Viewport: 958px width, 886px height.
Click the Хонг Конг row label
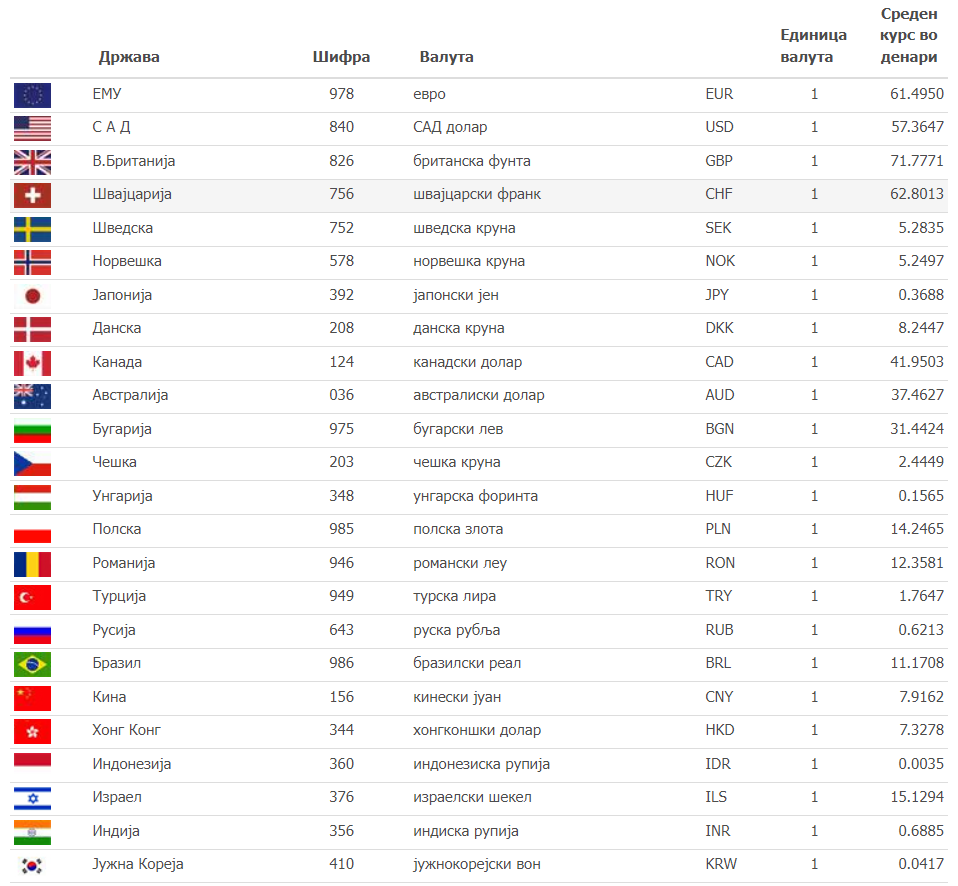click(x=126, y=730)
